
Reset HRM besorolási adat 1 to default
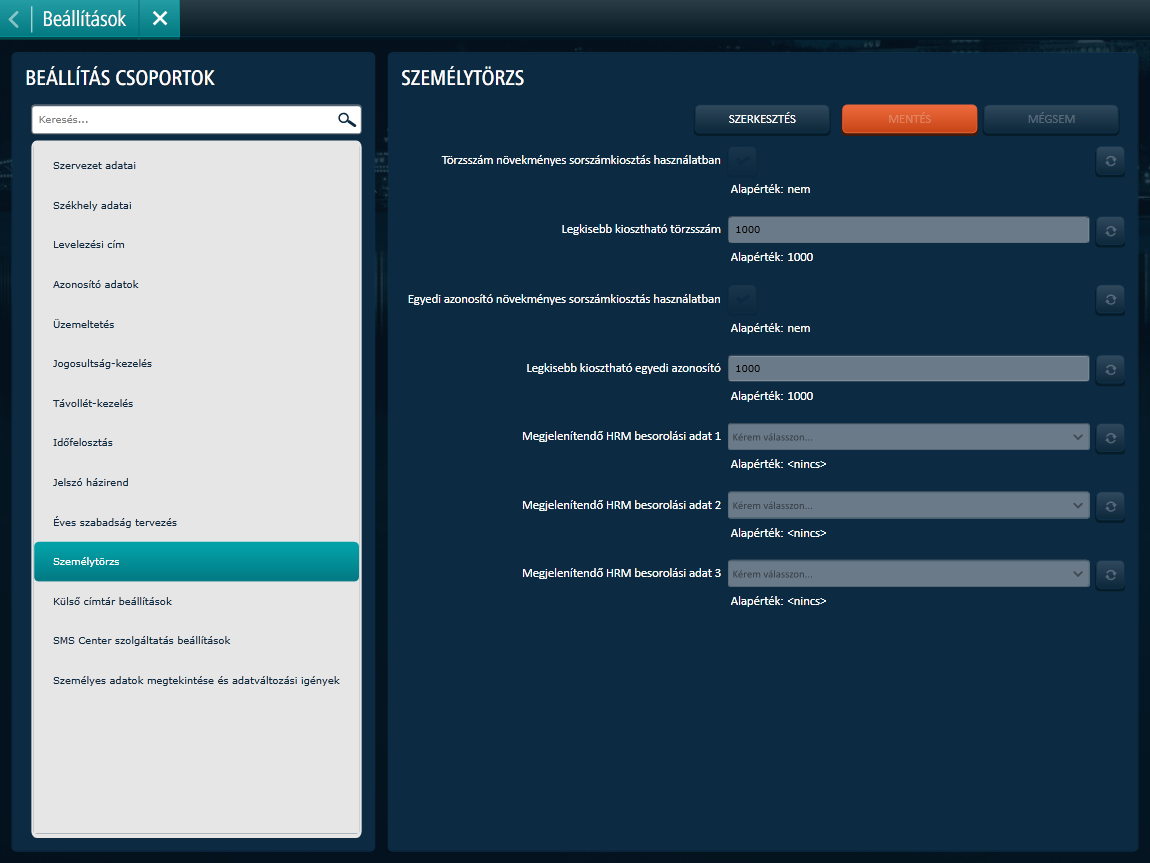(x=1110, y=437)
